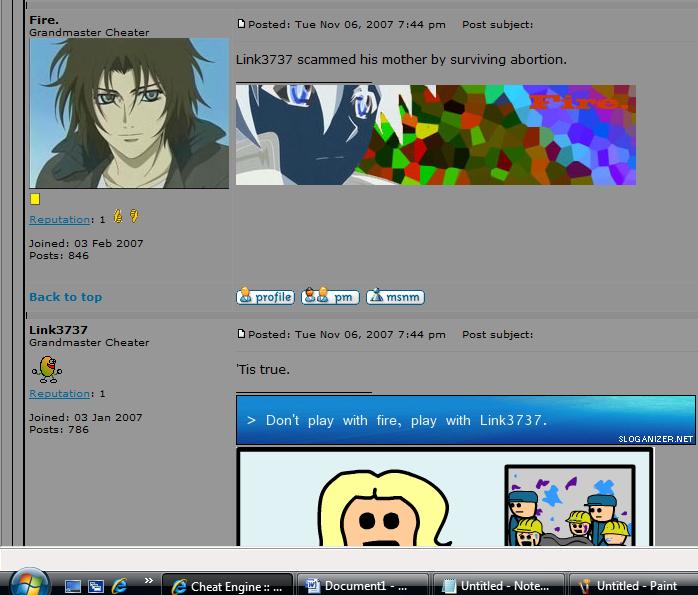Click Fire.'s colorful signature banner
The image size is (698, 595).
(x=436, y=135)
